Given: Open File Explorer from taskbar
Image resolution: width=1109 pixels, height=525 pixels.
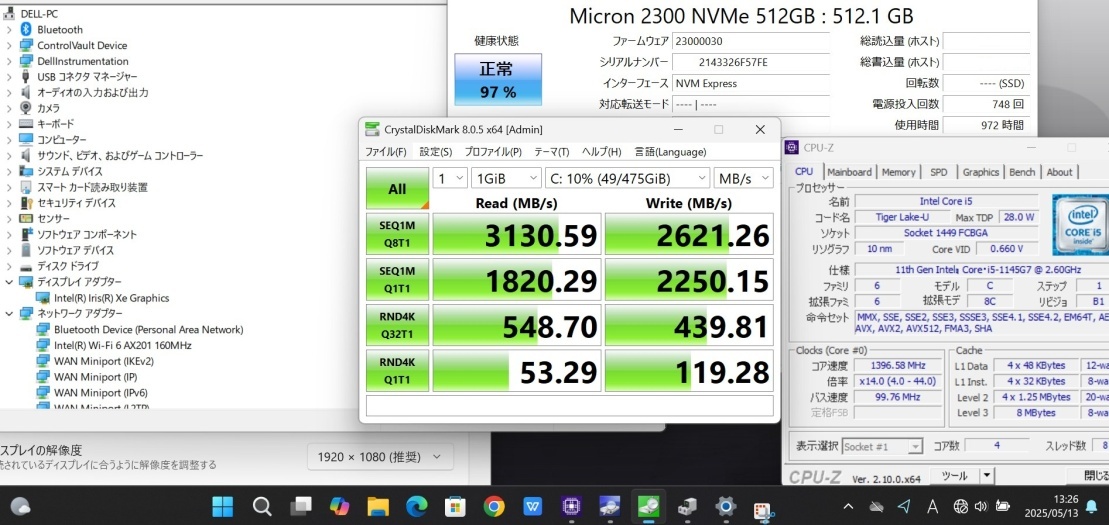Looking at the screenshot, I should (x=378, y=506).
